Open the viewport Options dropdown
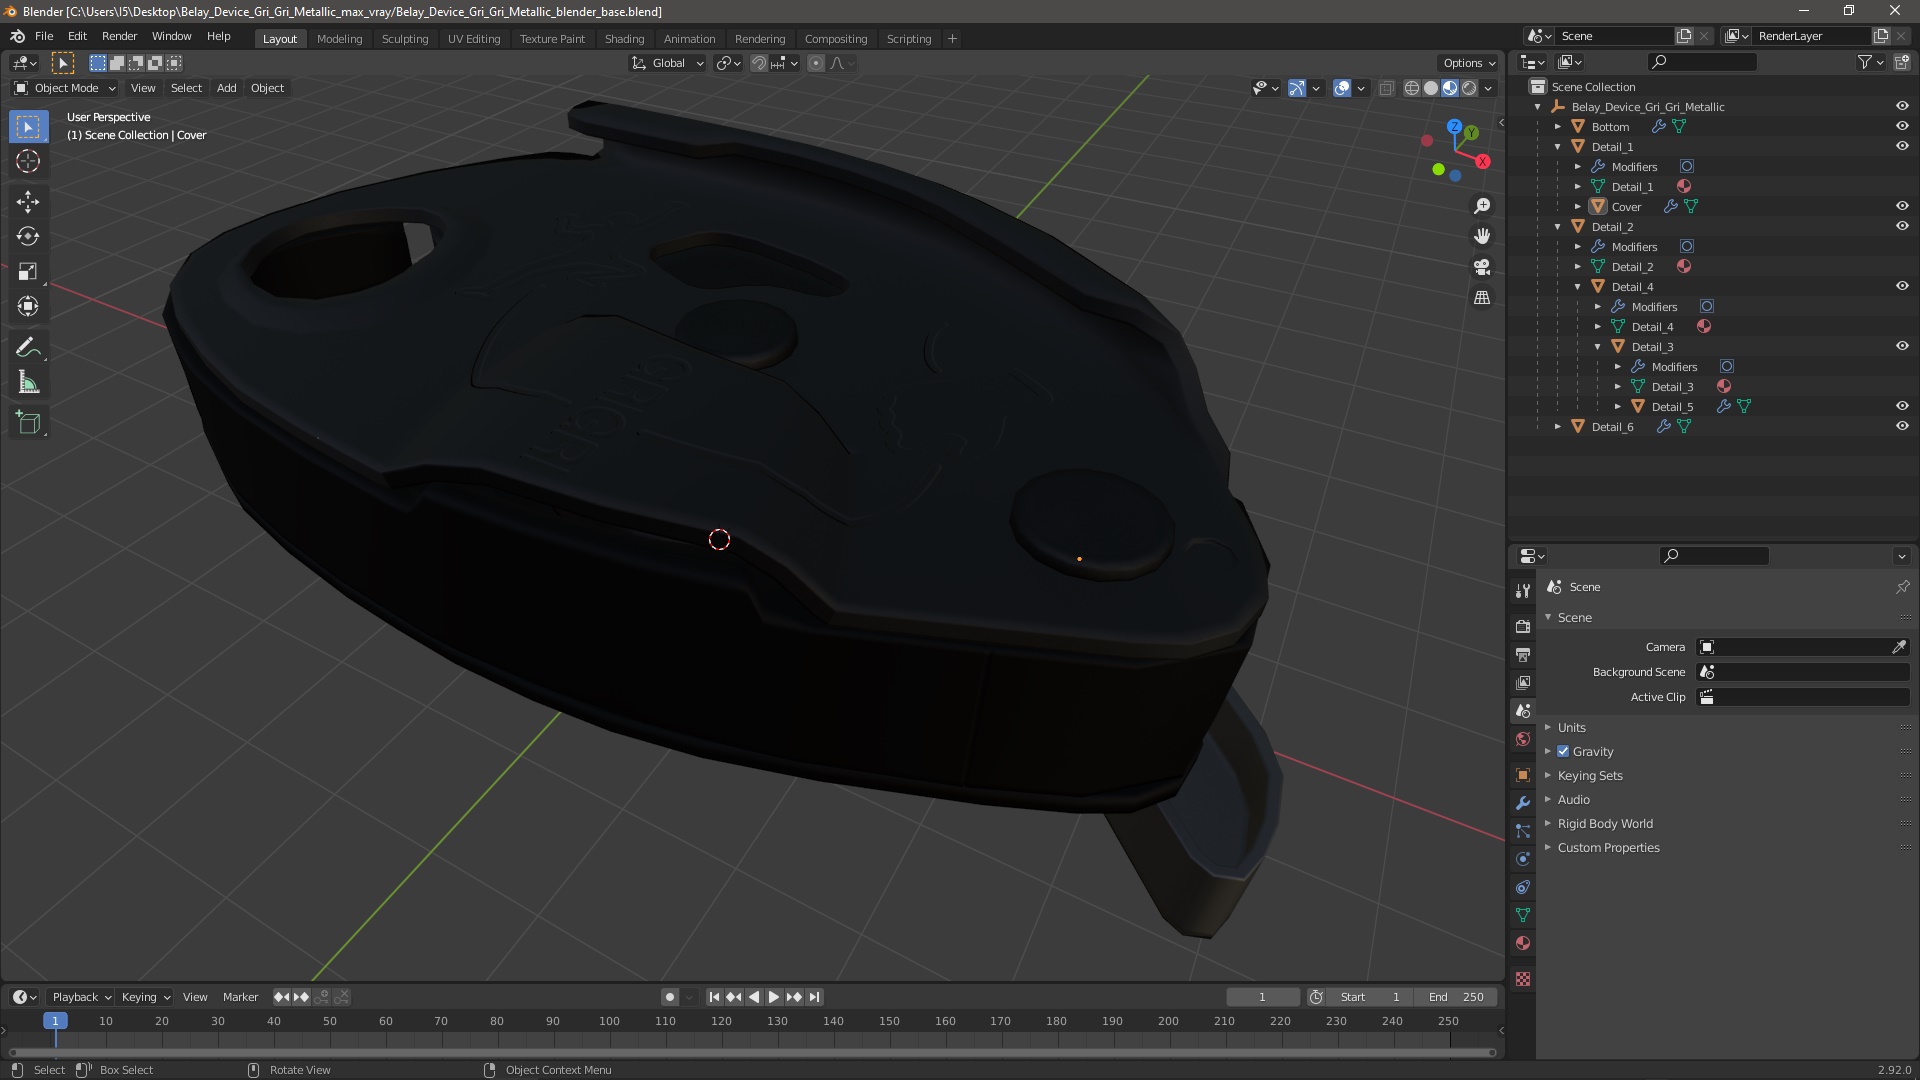Viewport: 1920px width, 1080px height. click(x=1469, y=63)
